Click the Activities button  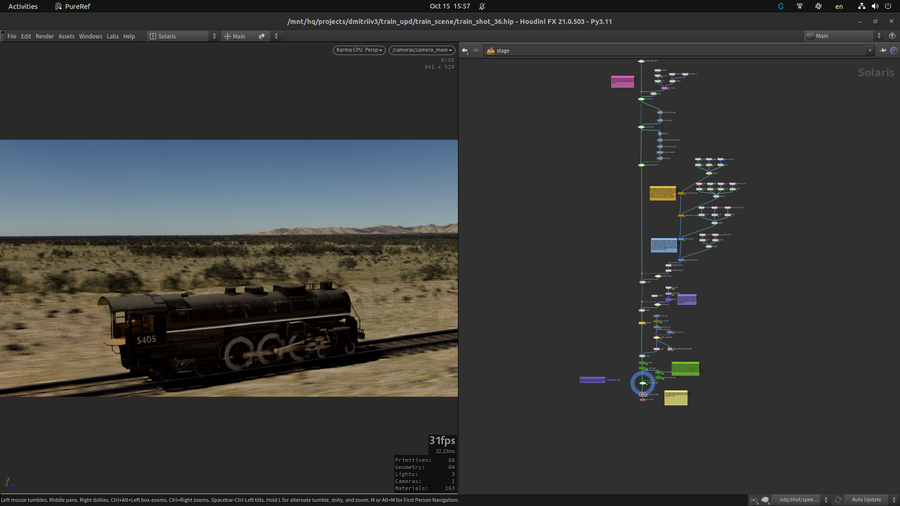point(23,6)
